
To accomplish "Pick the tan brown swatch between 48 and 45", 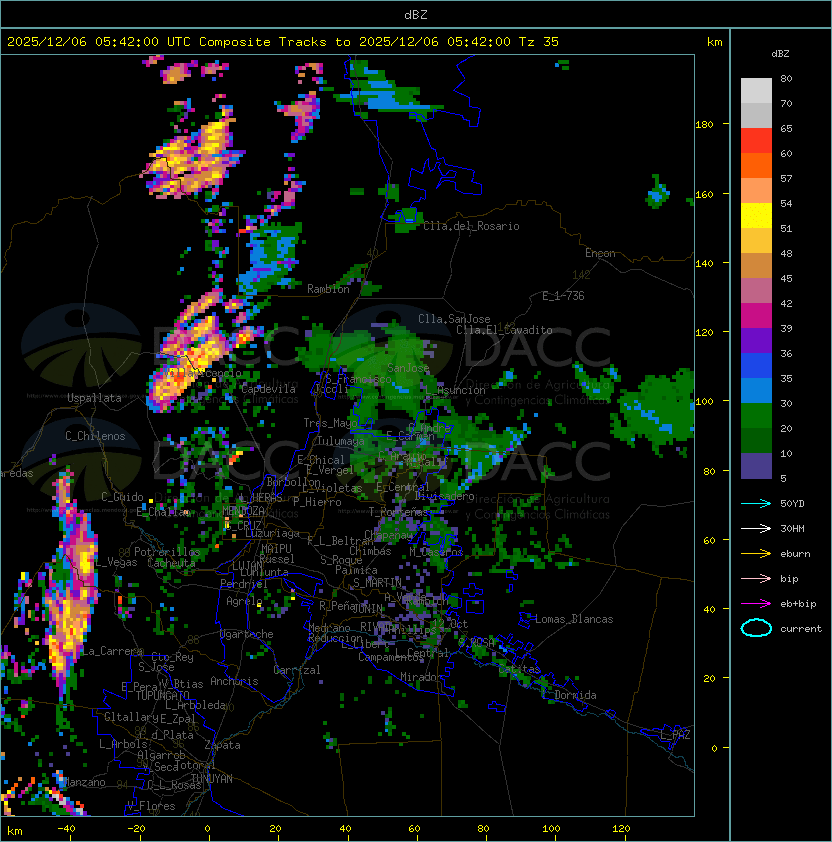I will (x=756, y=265).
